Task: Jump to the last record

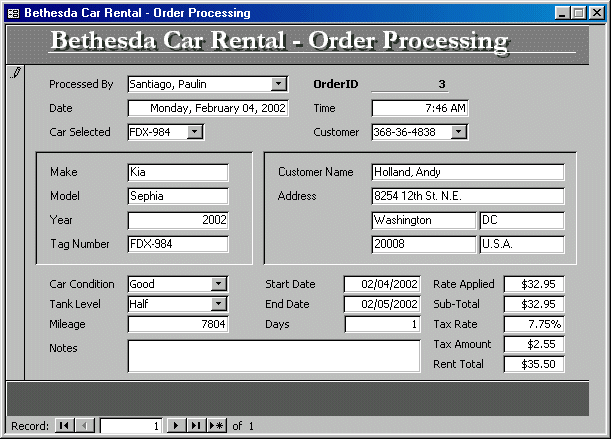Action: point(196,425)
